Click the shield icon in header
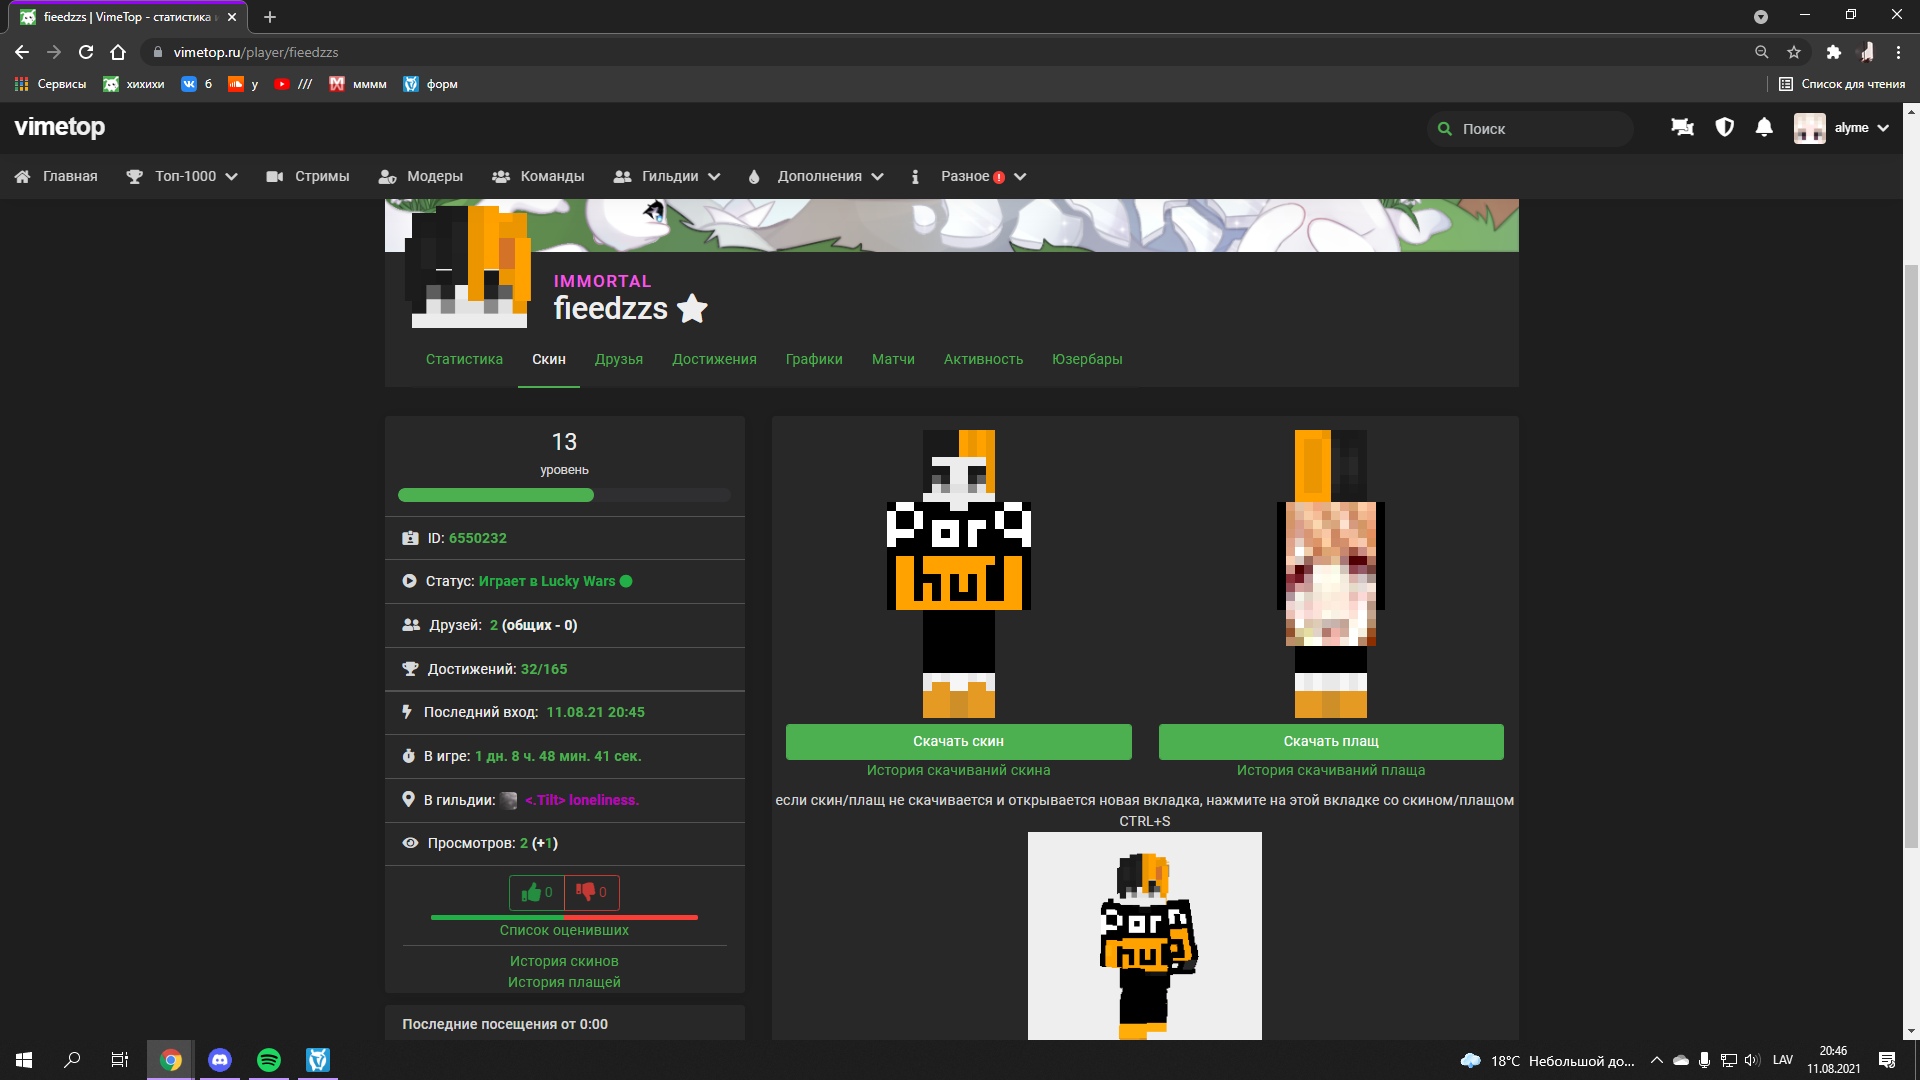 coord(1724,128)
